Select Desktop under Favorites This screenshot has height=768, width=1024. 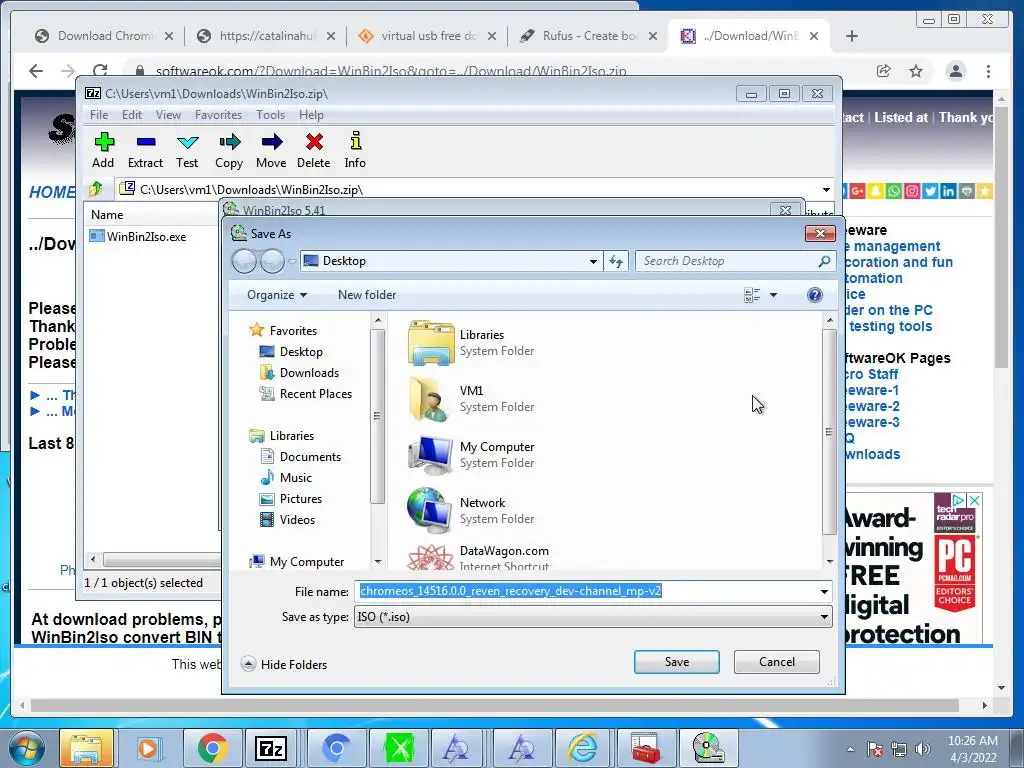click(x=291, y=352)
